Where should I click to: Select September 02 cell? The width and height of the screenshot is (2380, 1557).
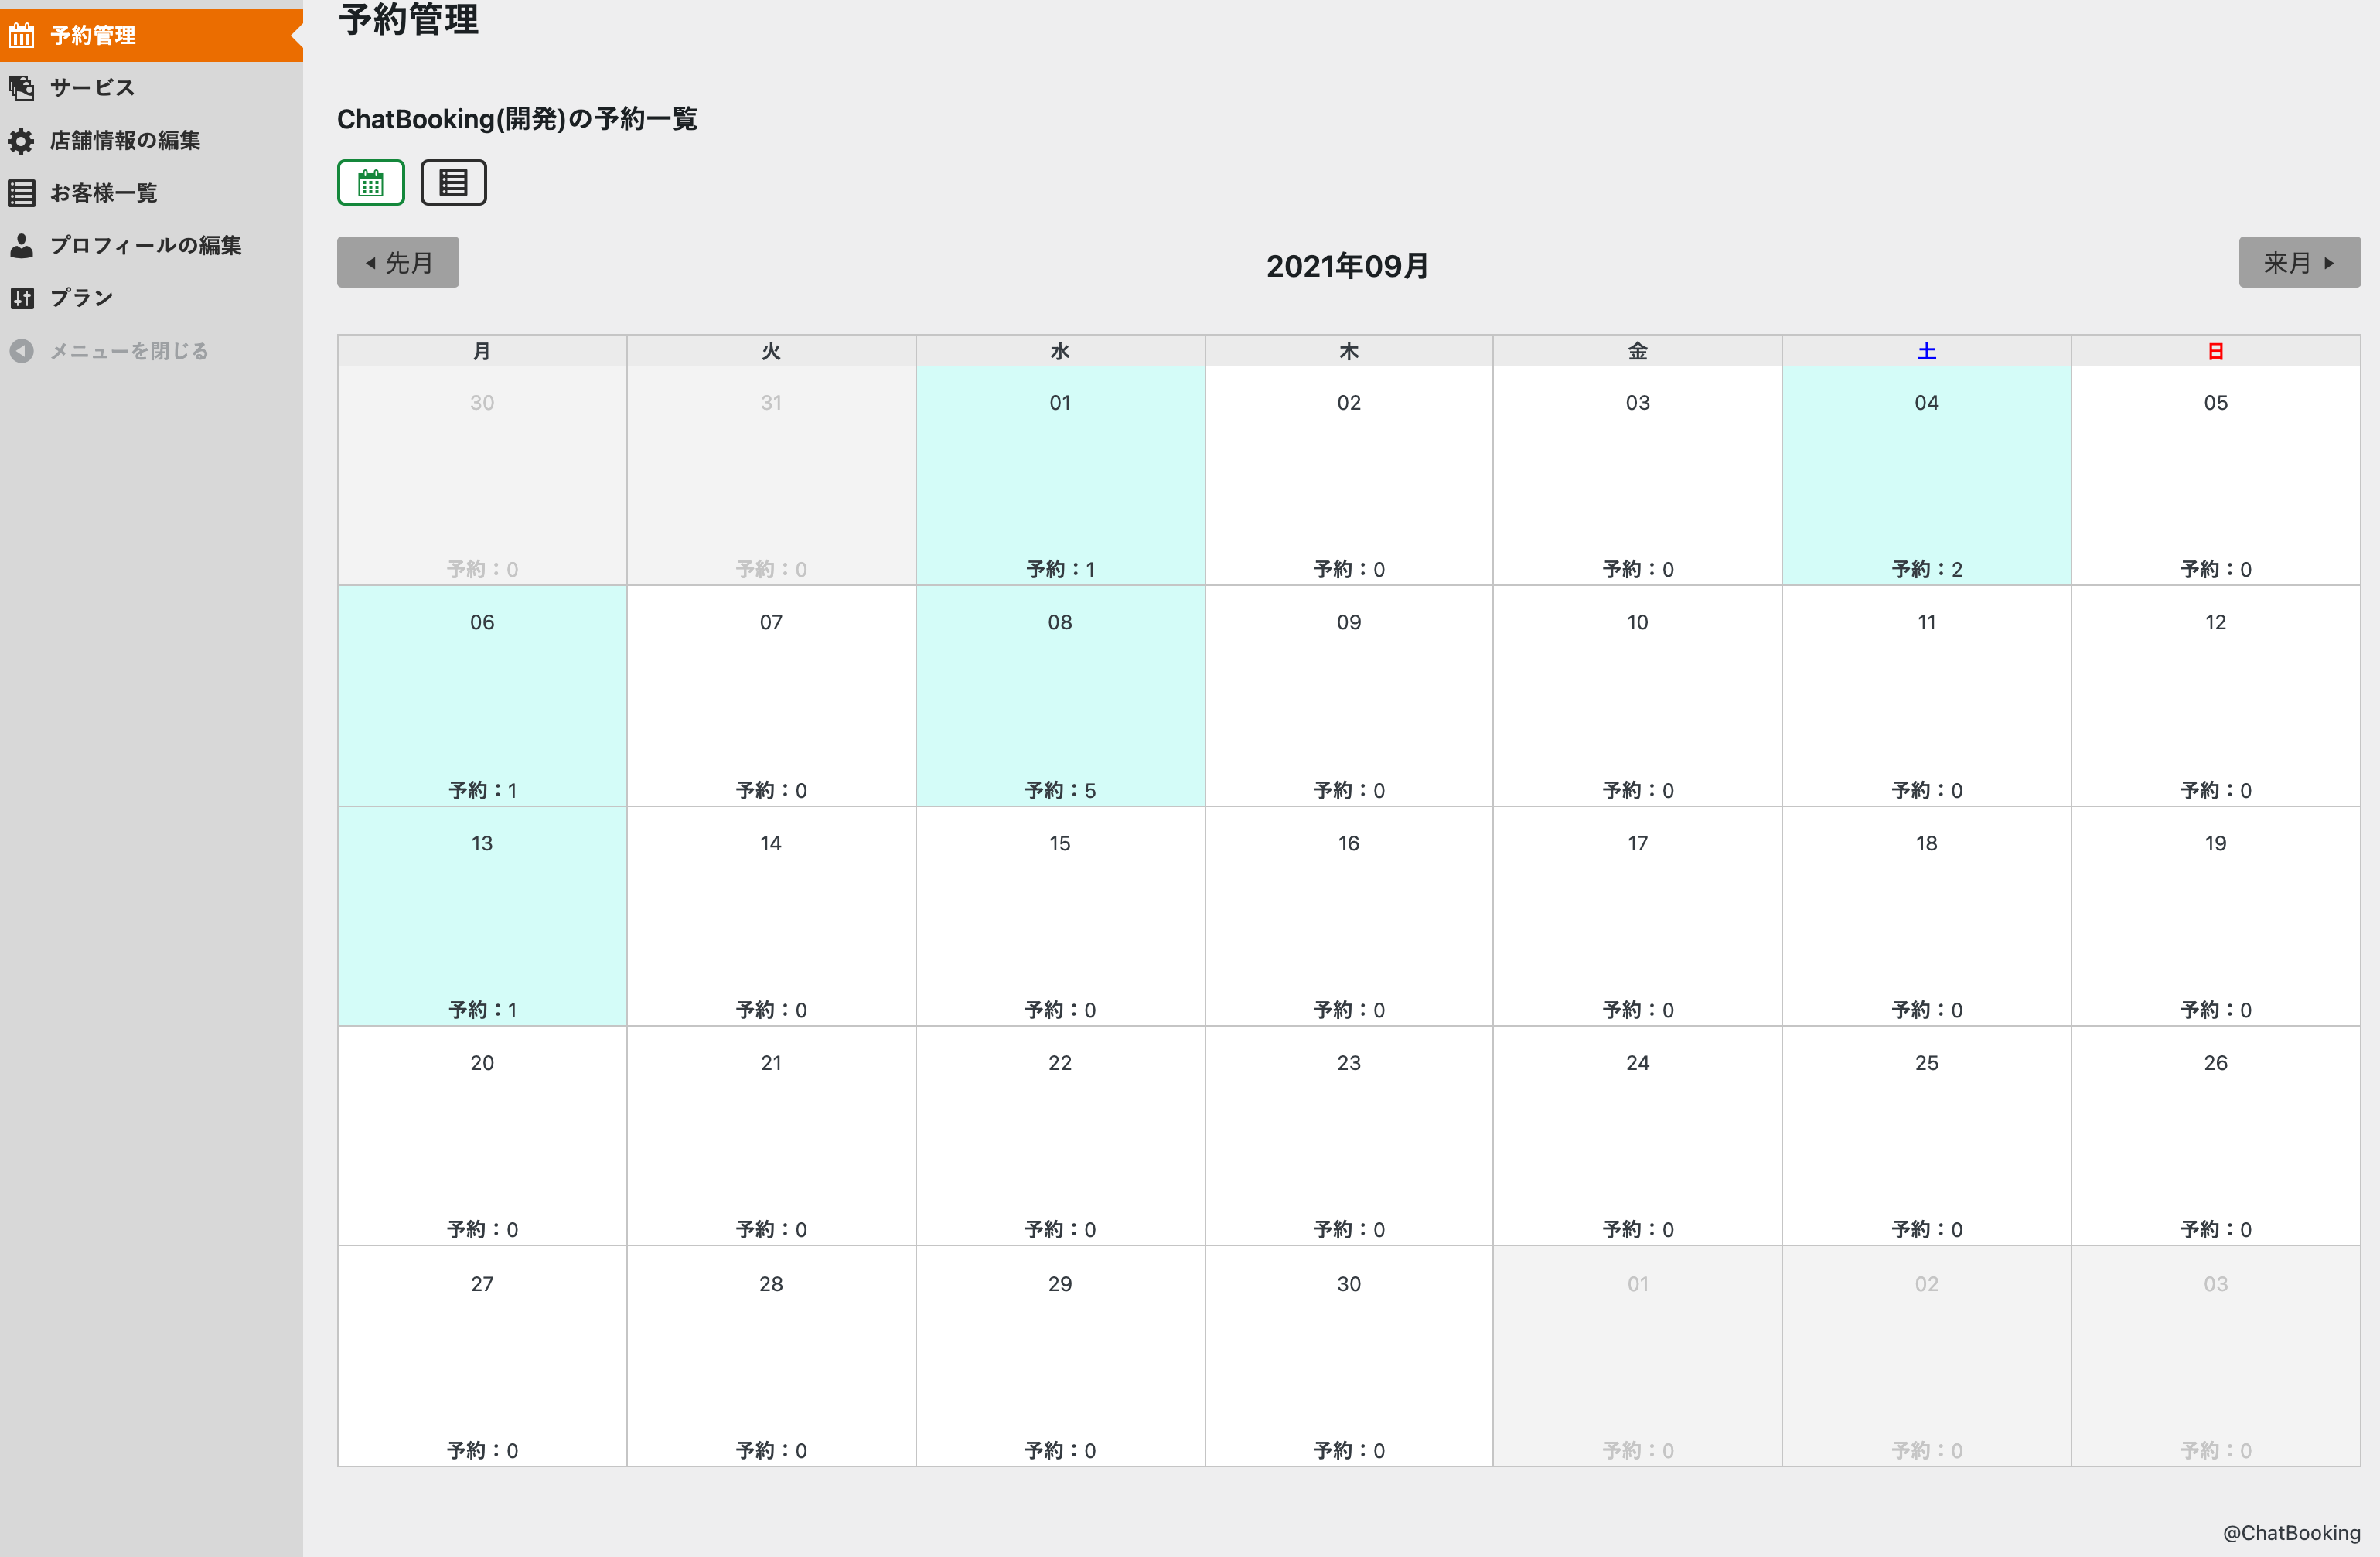click(x=1349, y=476)
